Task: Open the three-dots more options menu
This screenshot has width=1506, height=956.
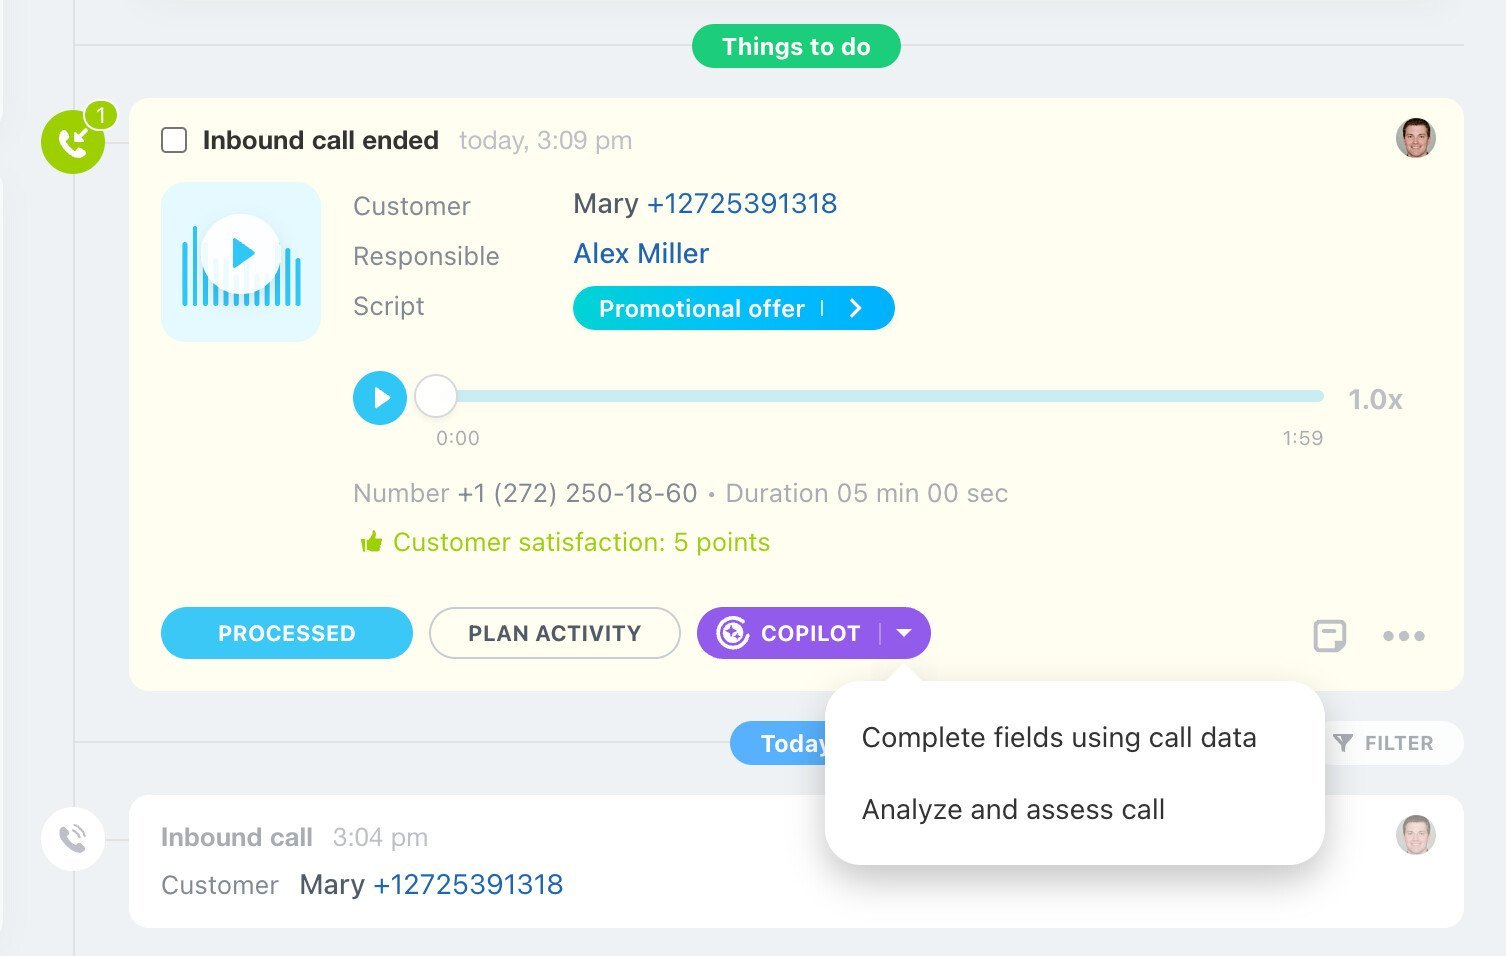Action: 1403,635
